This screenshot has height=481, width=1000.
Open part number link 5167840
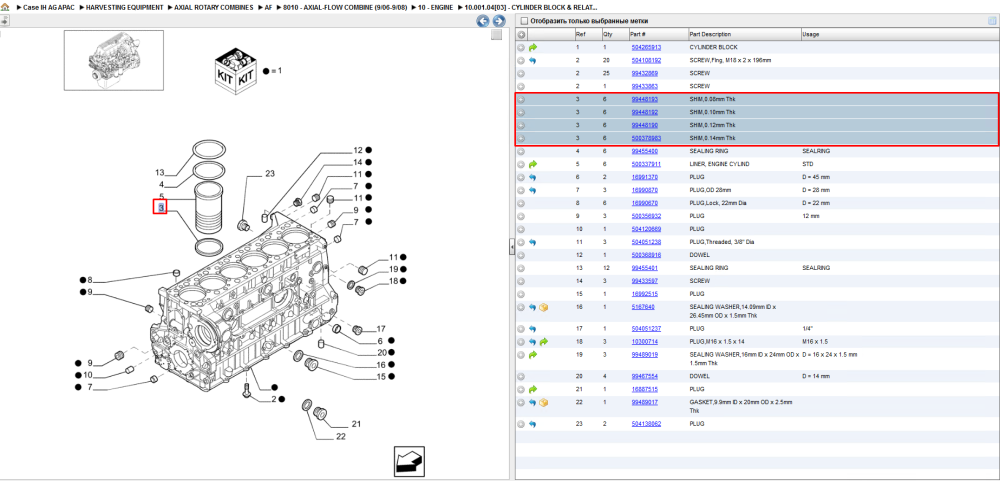(x=643, y=307)
